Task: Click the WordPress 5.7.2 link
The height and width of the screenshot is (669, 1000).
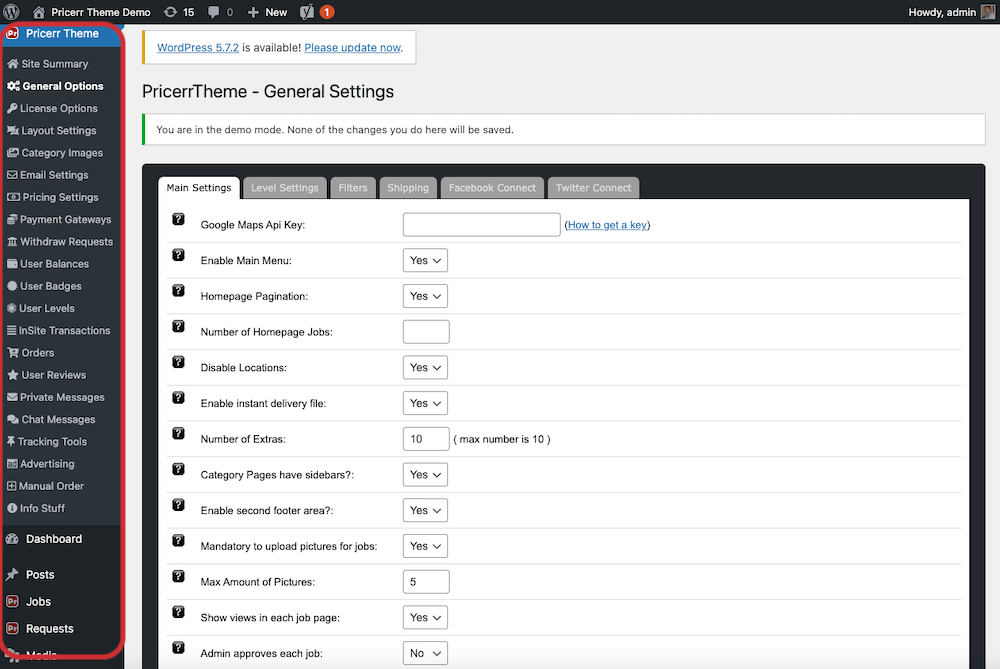Action: tap(198, 48)
